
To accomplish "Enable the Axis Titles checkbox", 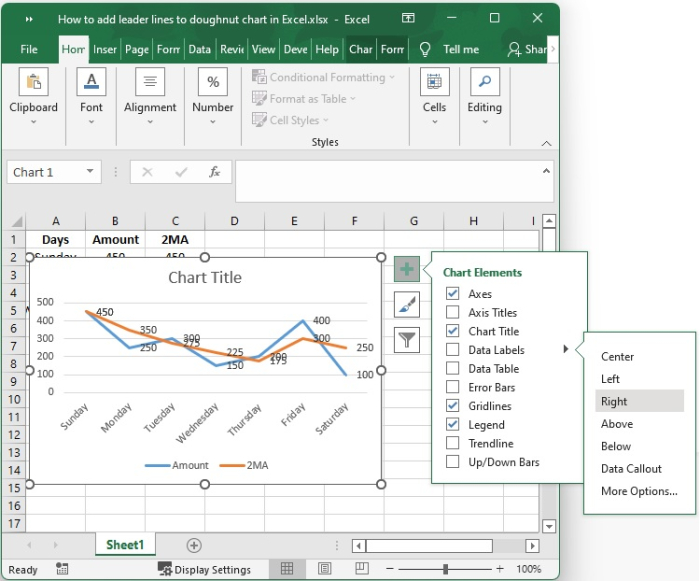I will click(x=452, y=312).
